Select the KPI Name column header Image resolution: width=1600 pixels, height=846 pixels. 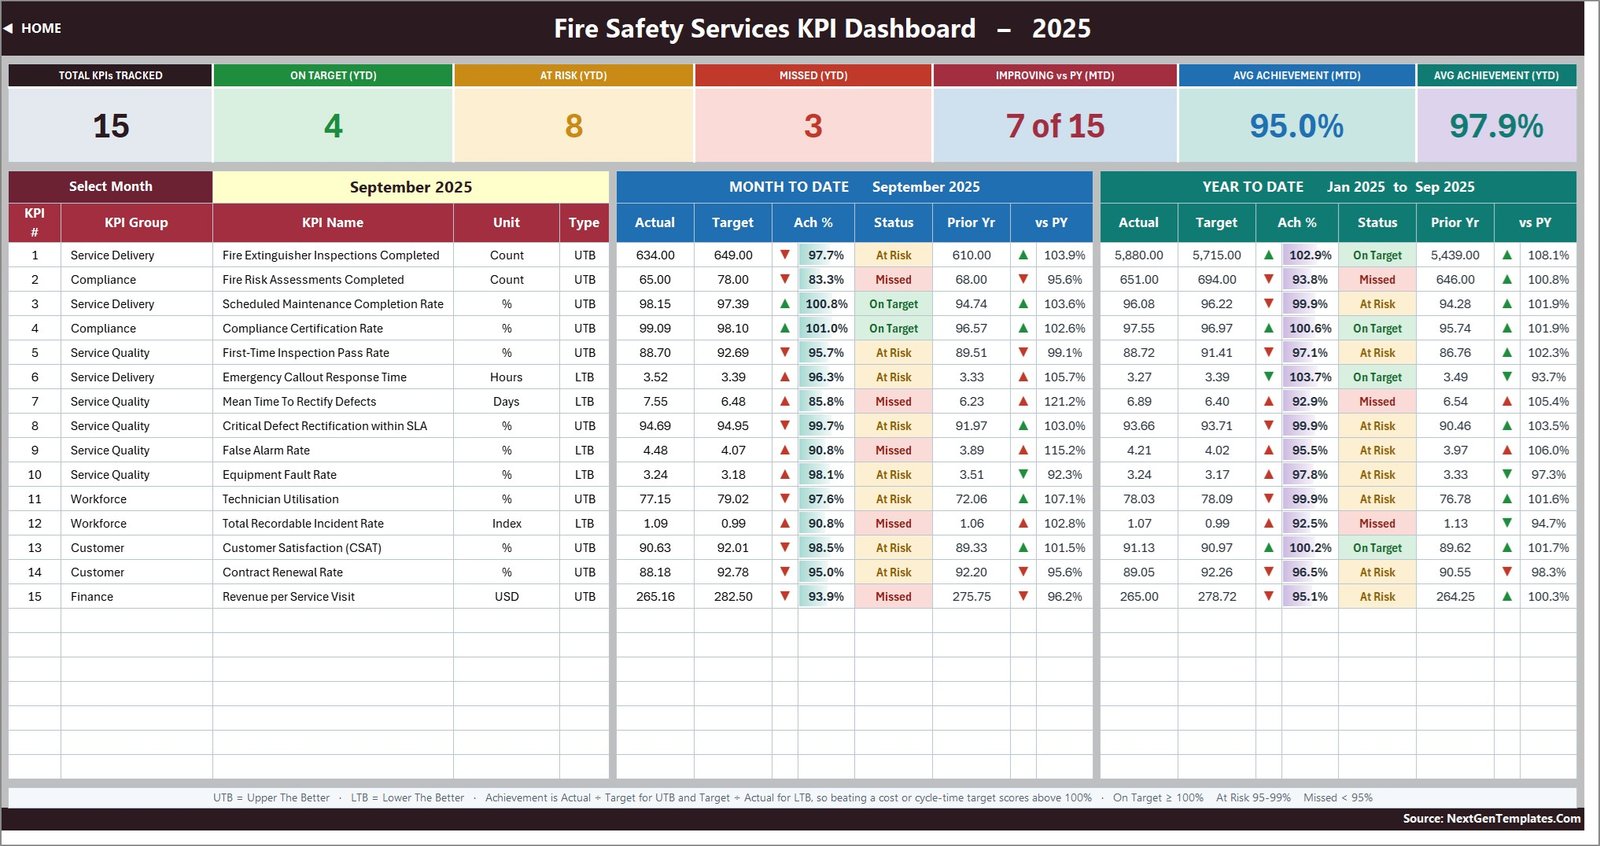[333, 223]
